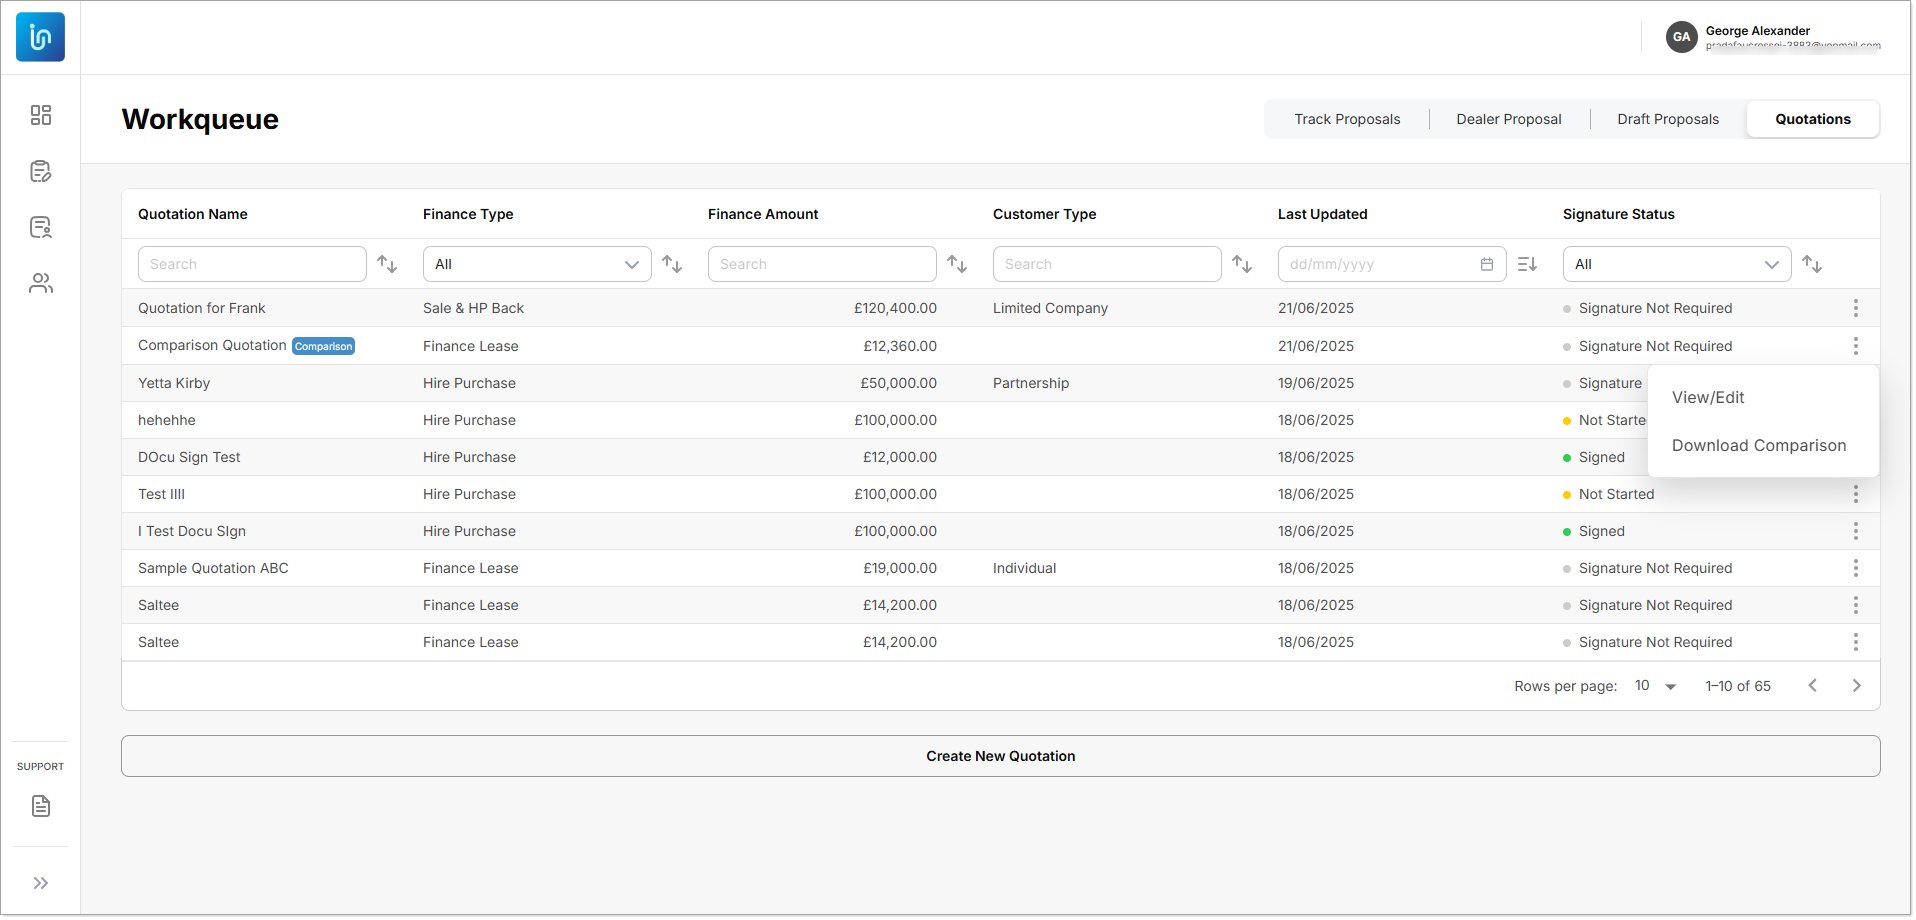Open the Signature Status filter dropdown
This screenshot has height=920, width=1916.
click(x=1677, y=264)
